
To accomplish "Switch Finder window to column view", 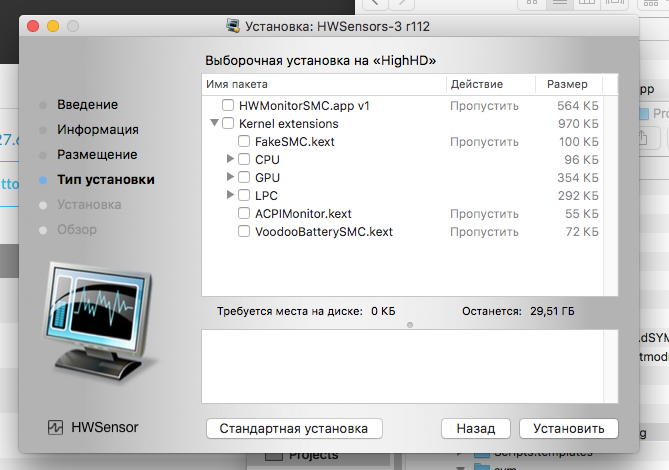I will click(x=587, y=3).
